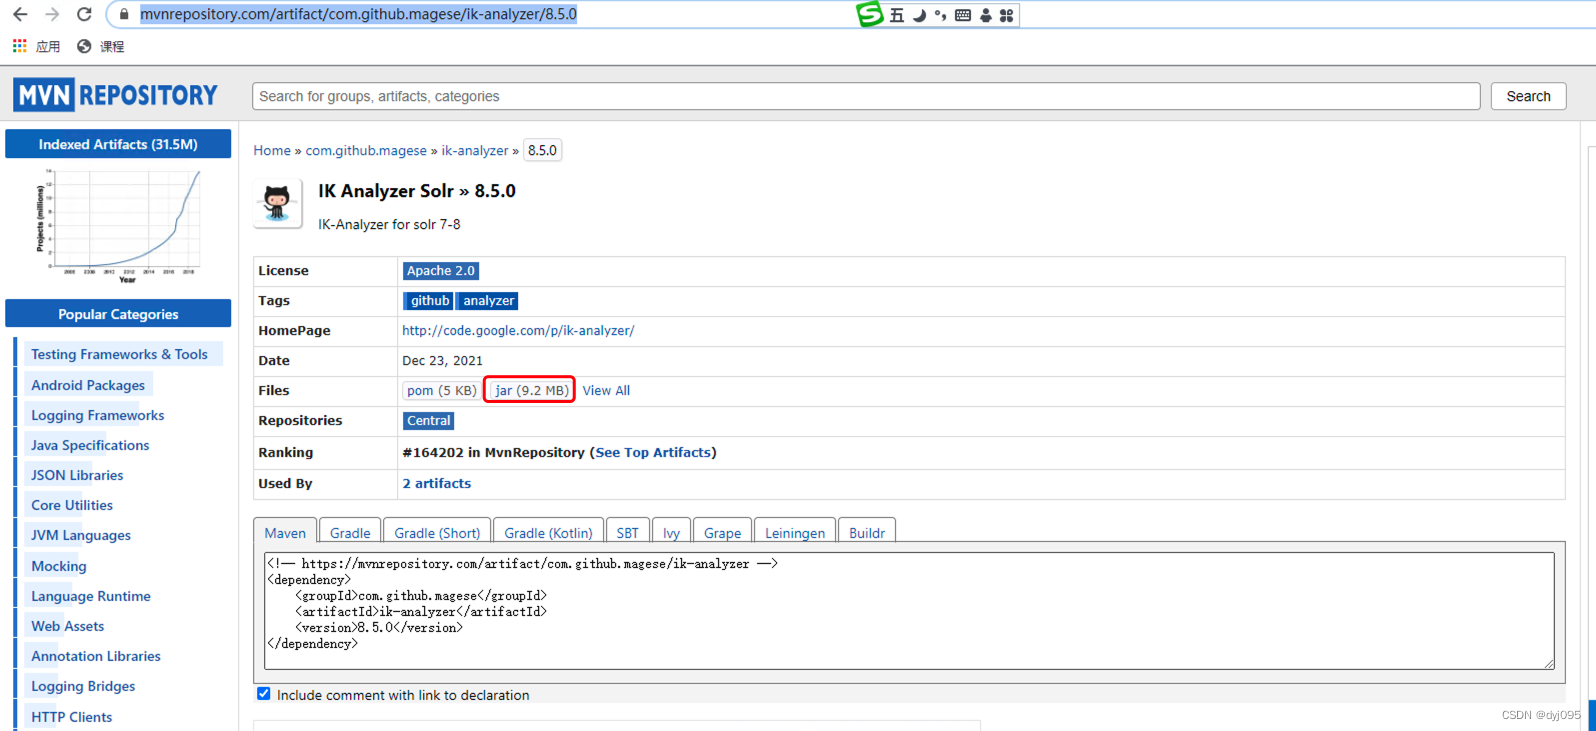Toggle Sogou moon half-width icon

pos(919,15)
